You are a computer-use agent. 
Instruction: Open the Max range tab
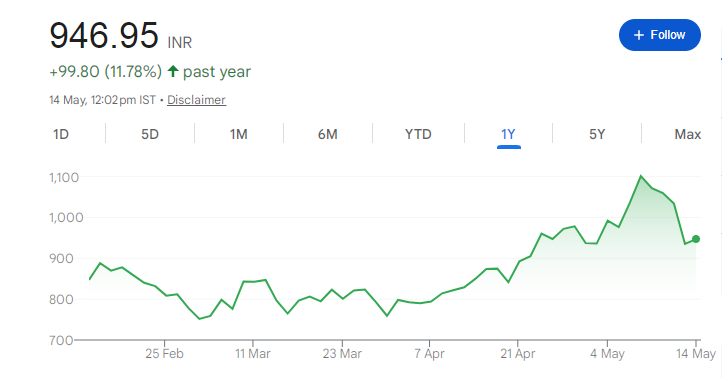pos(687,134)
